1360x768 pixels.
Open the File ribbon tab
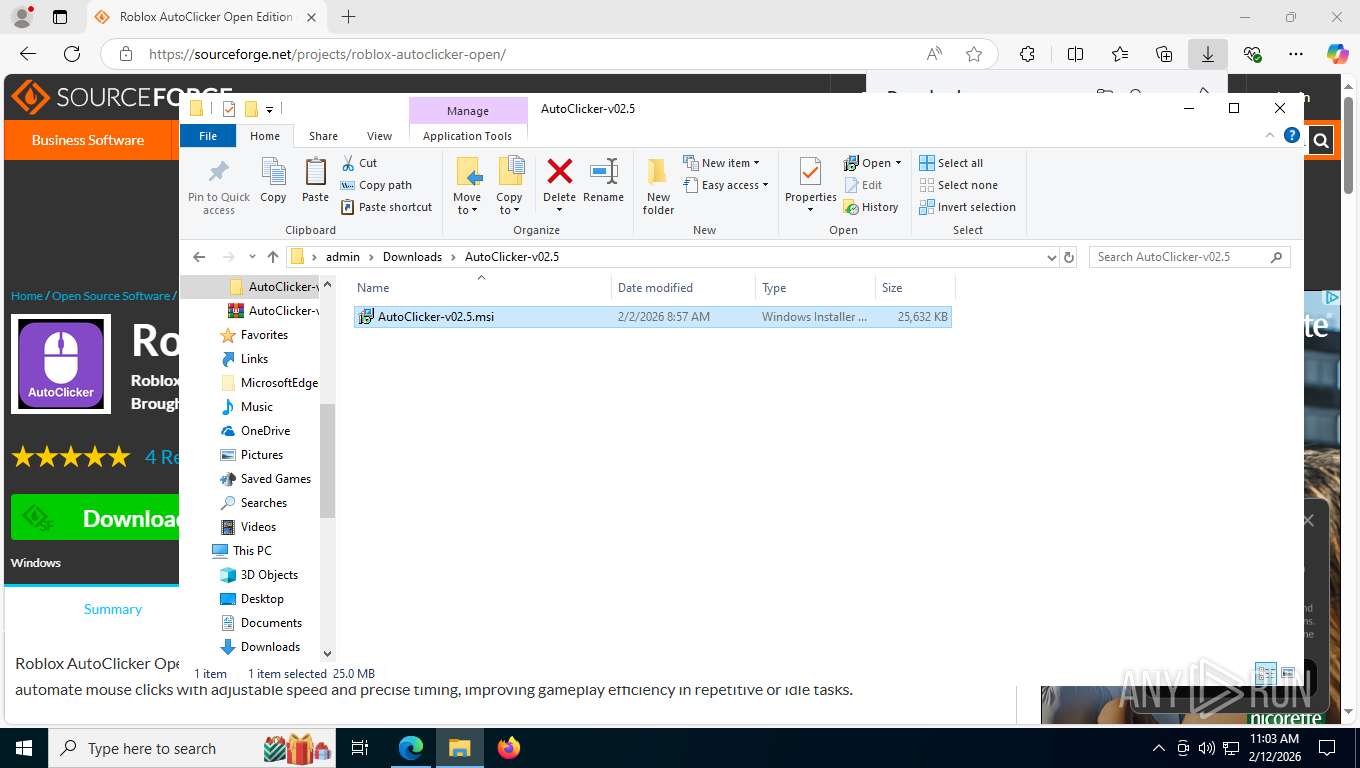click(x=208, y=136)
